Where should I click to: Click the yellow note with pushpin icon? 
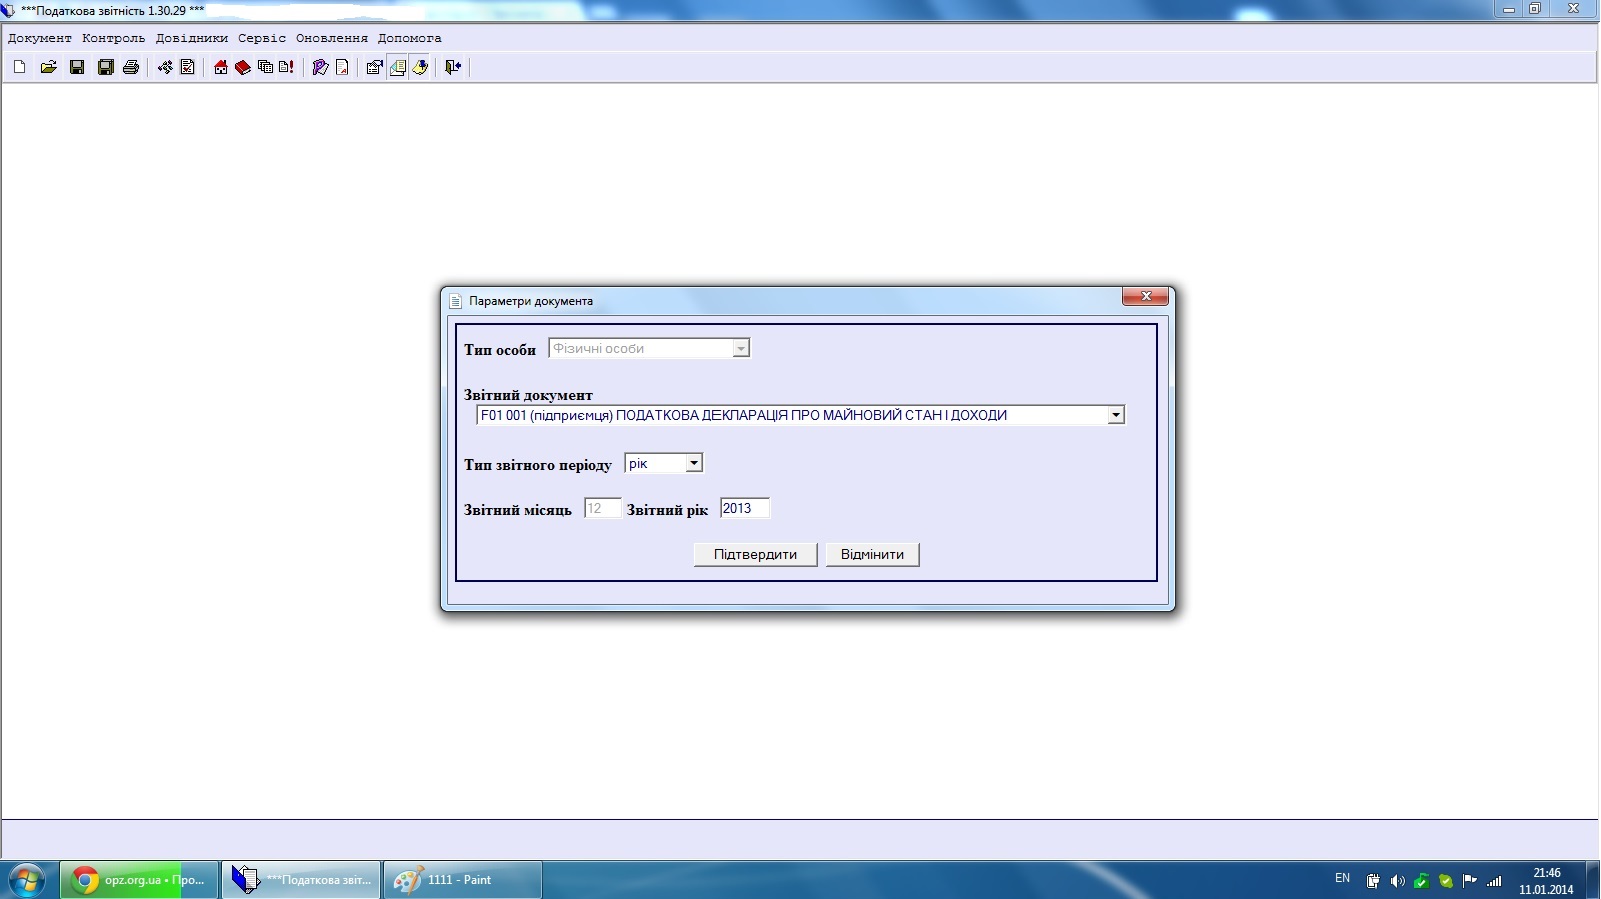pyautogui.click(x=420, y=67)
